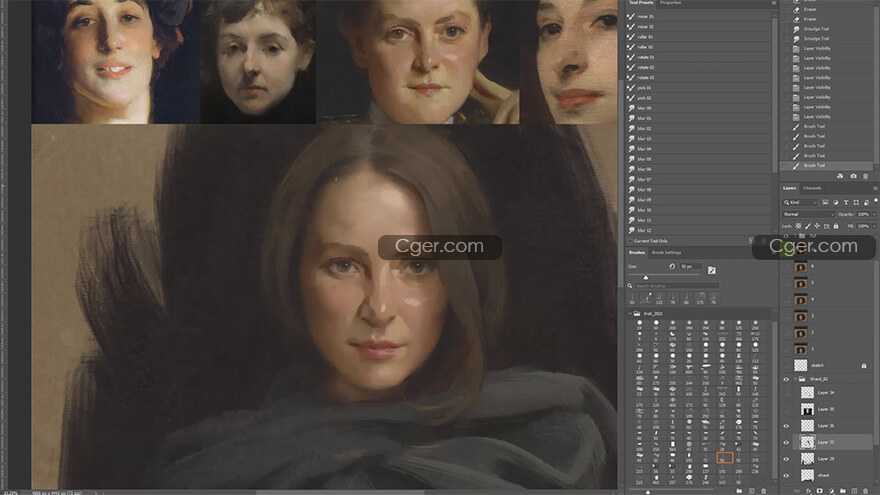
Task: Show the 'sketch' layer visibility box
Action: pyautogui.click(x=786, y=365)
